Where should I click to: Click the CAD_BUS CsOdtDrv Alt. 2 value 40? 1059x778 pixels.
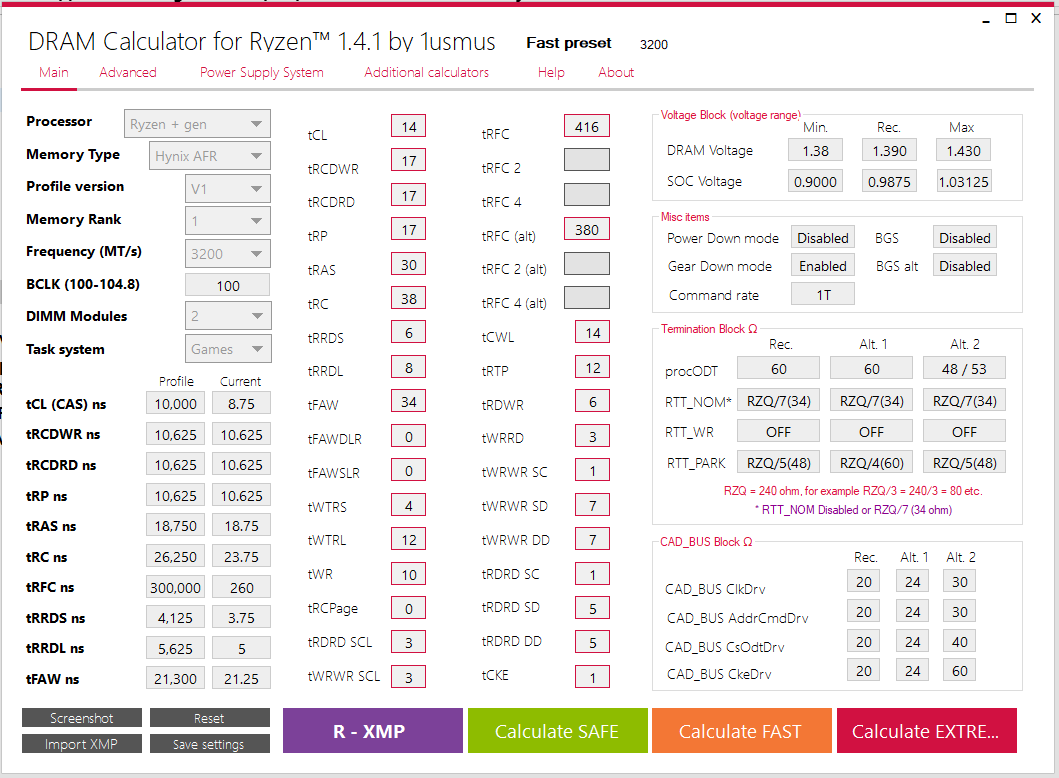[x=960, y=642]
